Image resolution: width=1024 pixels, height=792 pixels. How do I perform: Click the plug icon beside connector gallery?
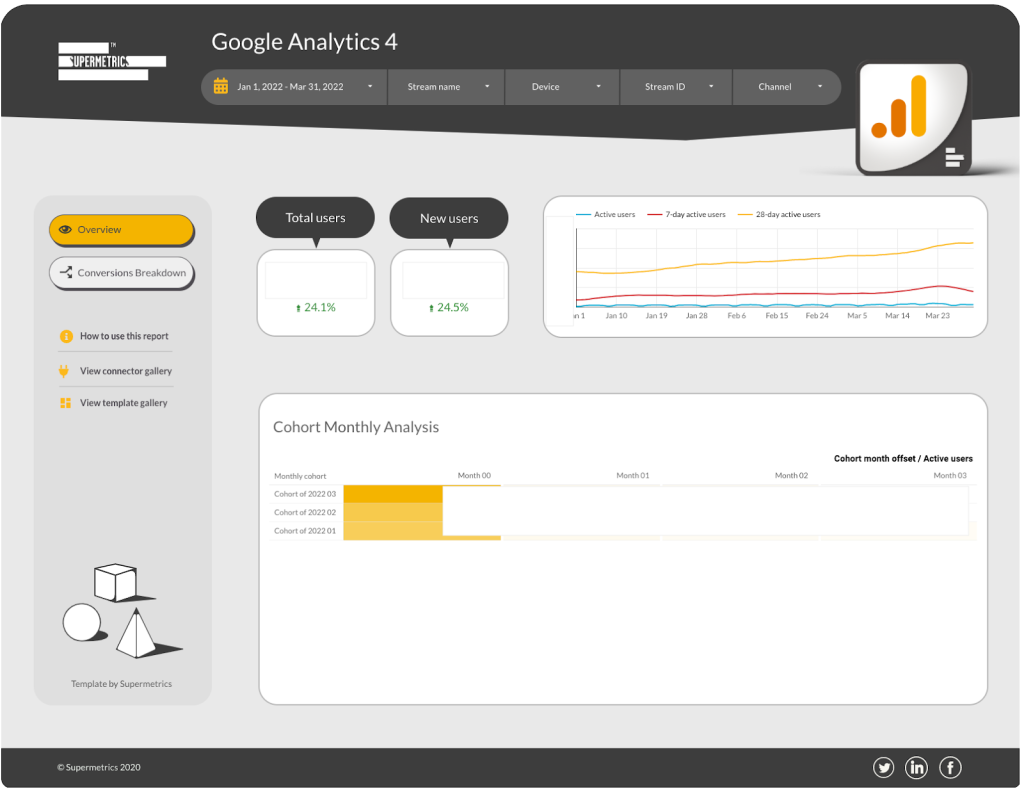64,371
